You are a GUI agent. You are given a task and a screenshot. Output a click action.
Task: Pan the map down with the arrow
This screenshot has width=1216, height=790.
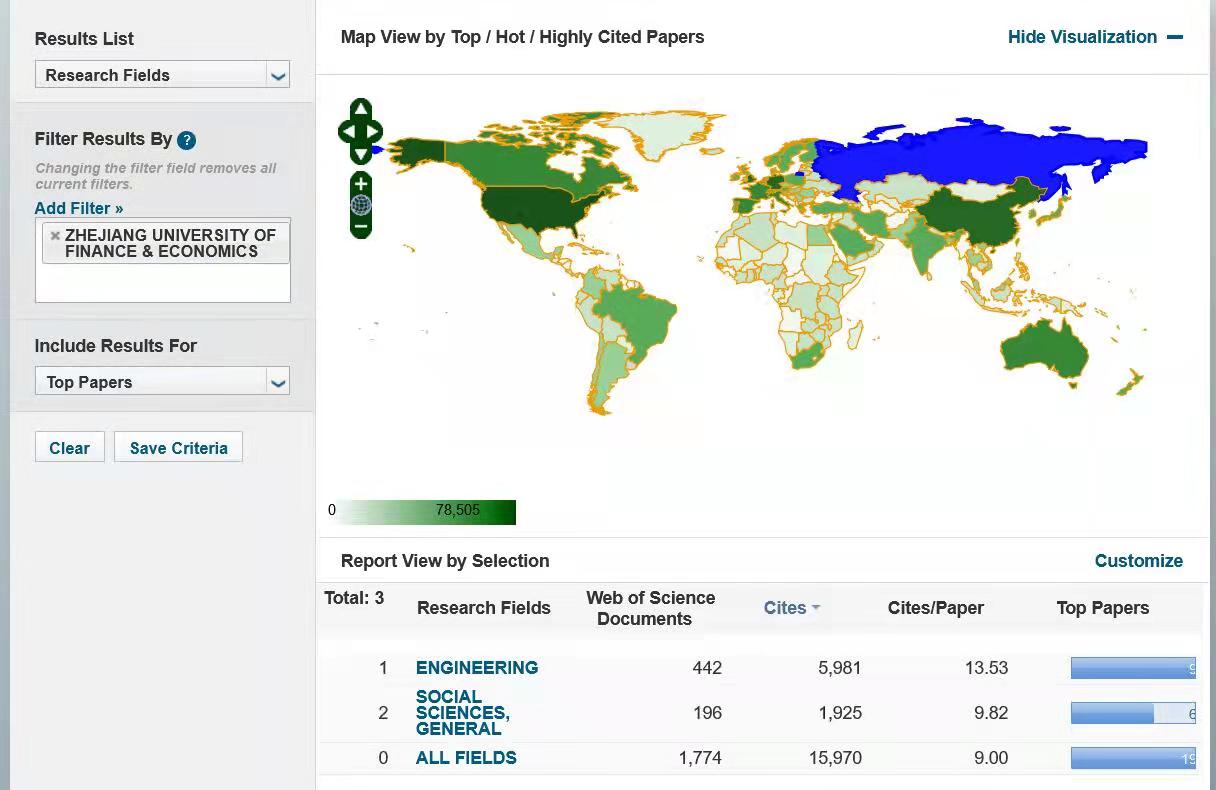pos(361,154)
